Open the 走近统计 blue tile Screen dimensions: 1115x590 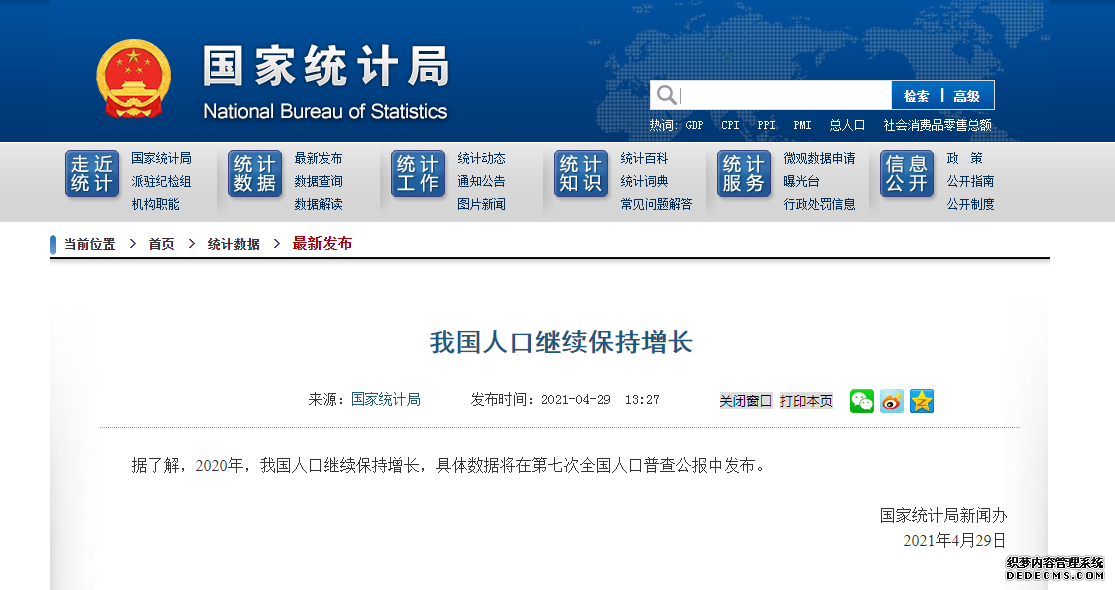tap(92, 174)
